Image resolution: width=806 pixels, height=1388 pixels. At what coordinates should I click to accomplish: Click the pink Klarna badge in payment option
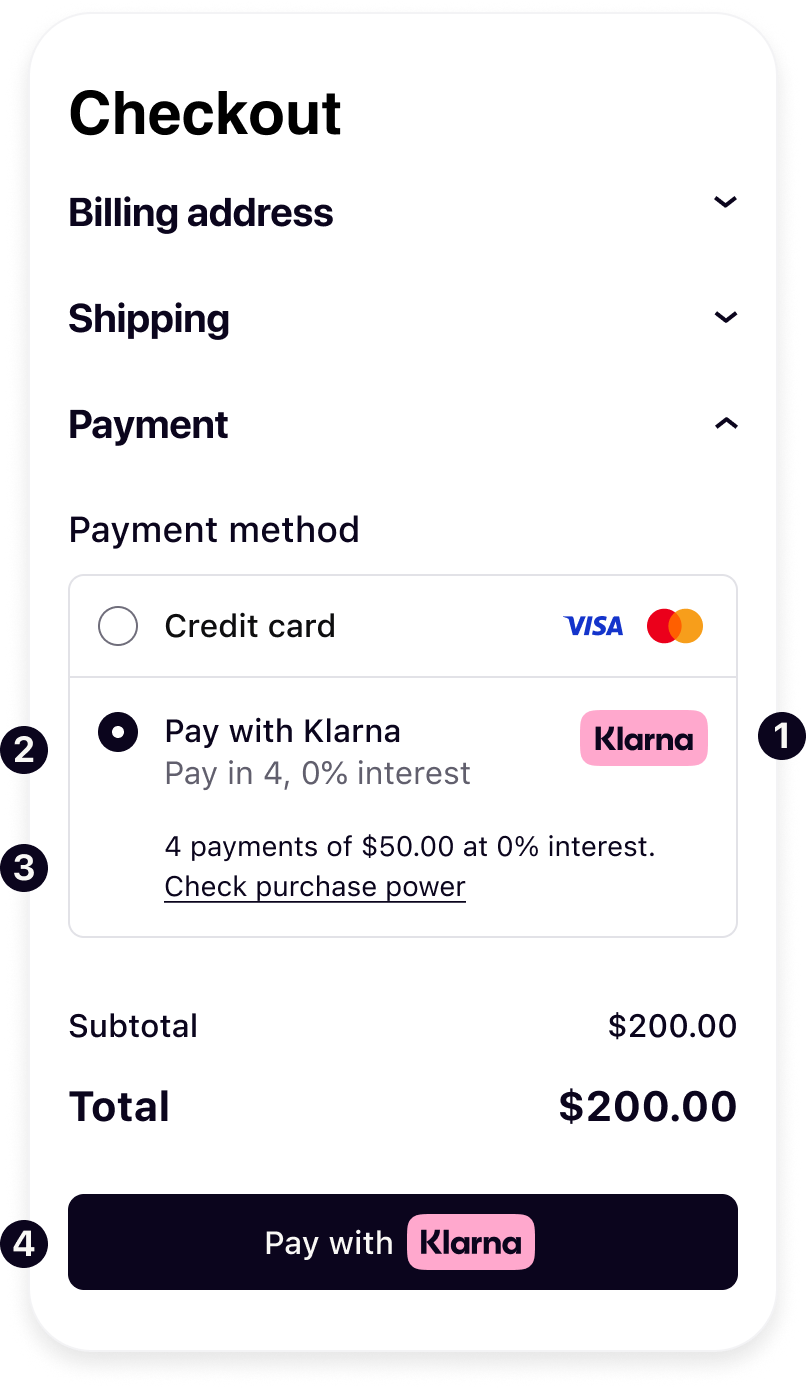point(644,738)
